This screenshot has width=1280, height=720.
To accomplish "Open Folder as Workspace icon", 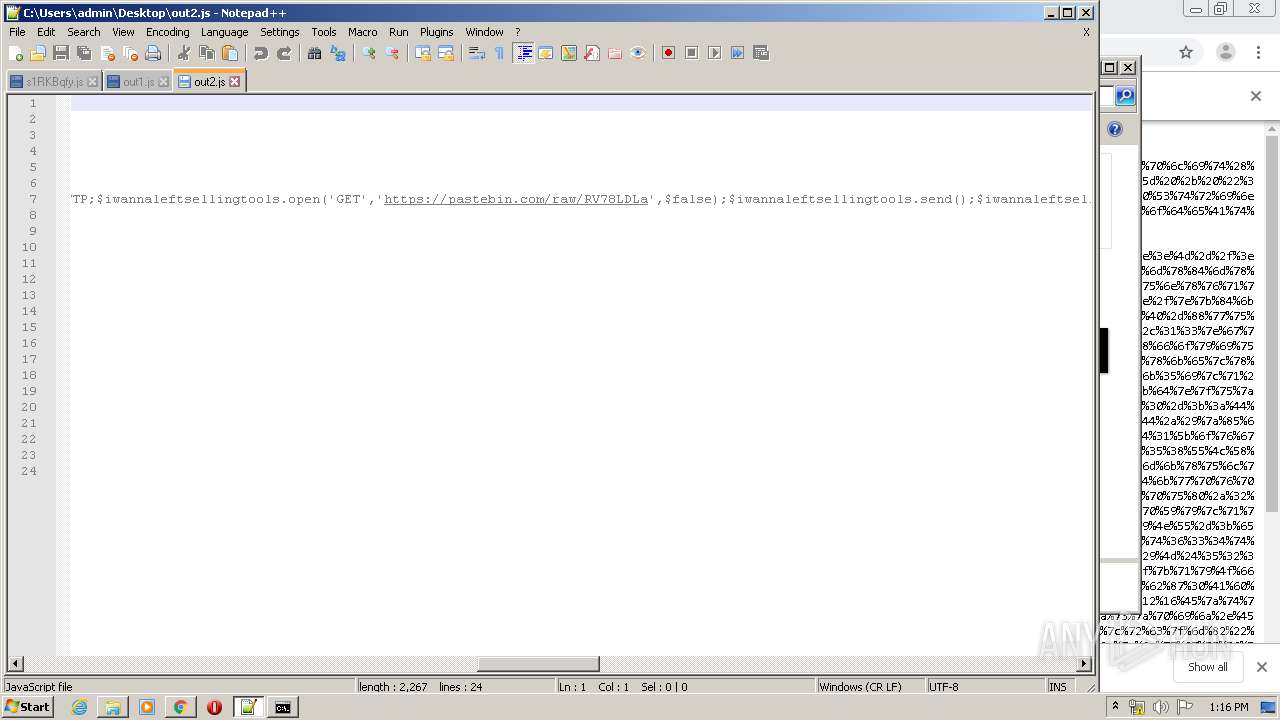I will [x=615, y=53].
